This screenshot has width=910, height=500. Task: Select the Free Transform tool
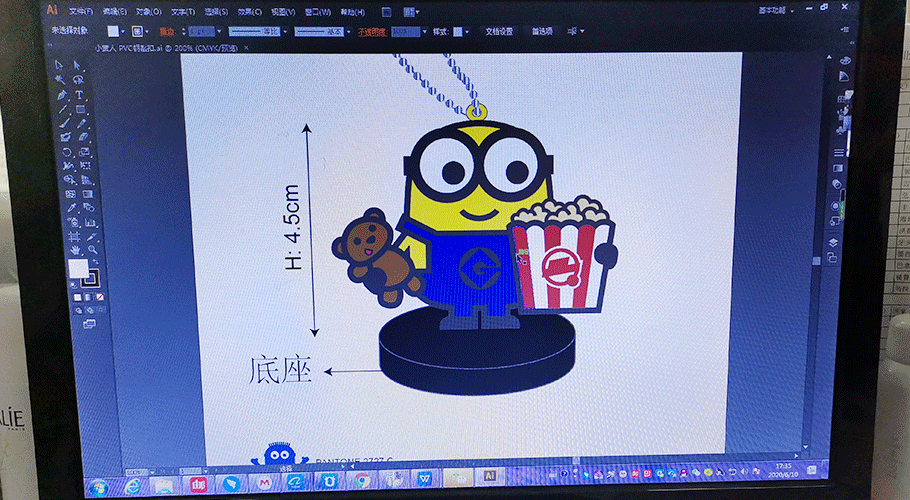click(x=86, y=165)
